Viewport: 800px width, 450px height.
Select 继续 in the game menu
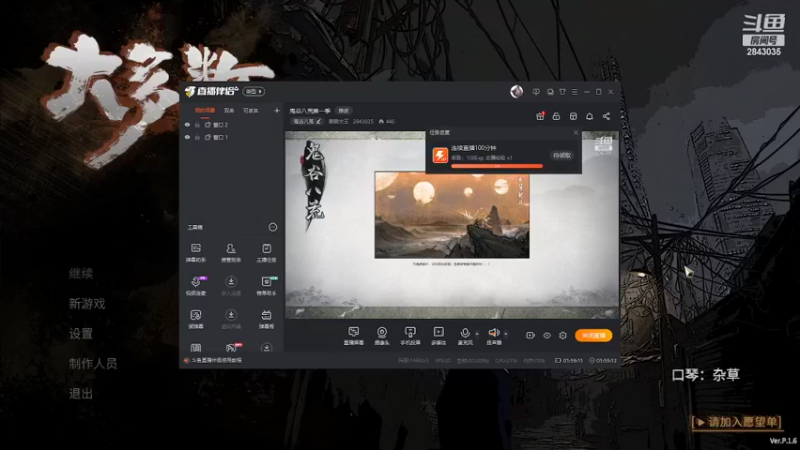tap(81, 274)
